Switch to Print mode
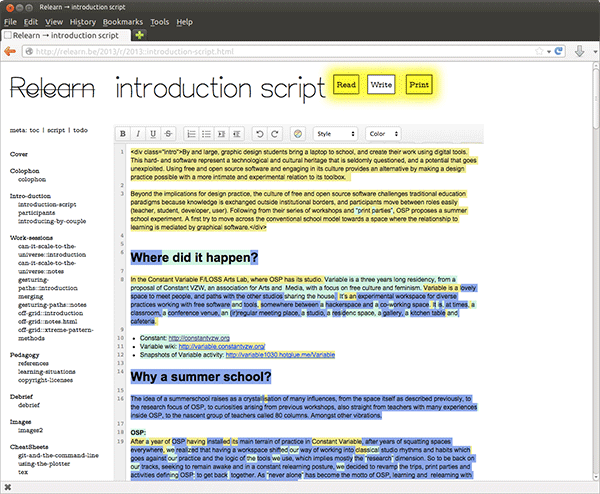The height and width of the screenshot is (494, 600). point(419,85)
